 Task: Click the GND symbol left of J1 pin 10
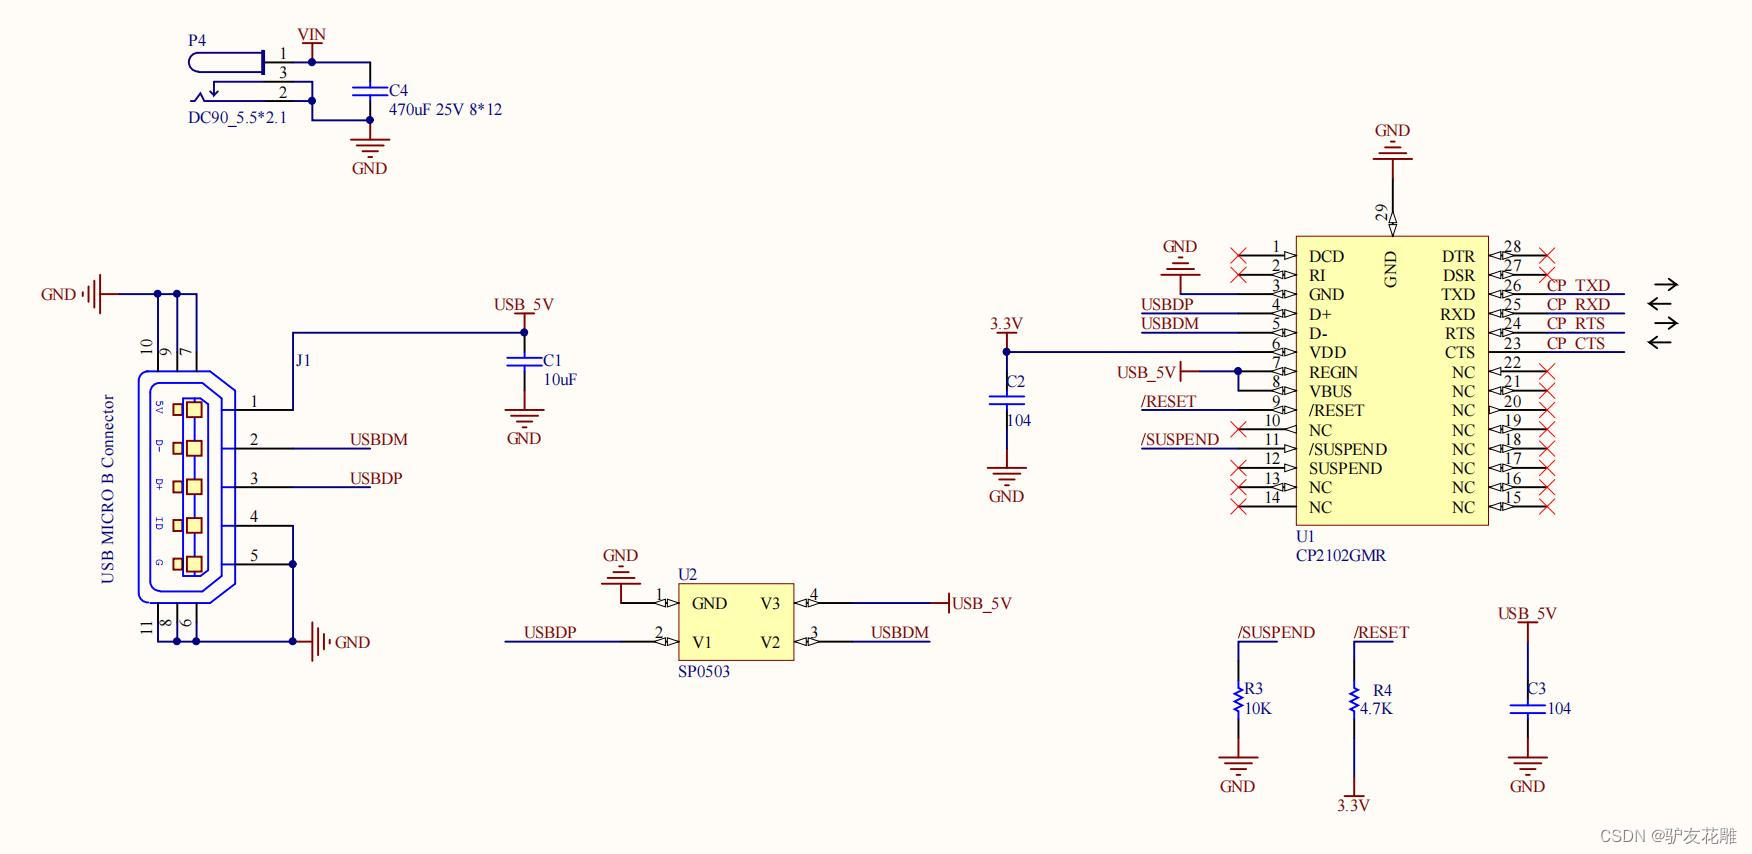(70, 294)
